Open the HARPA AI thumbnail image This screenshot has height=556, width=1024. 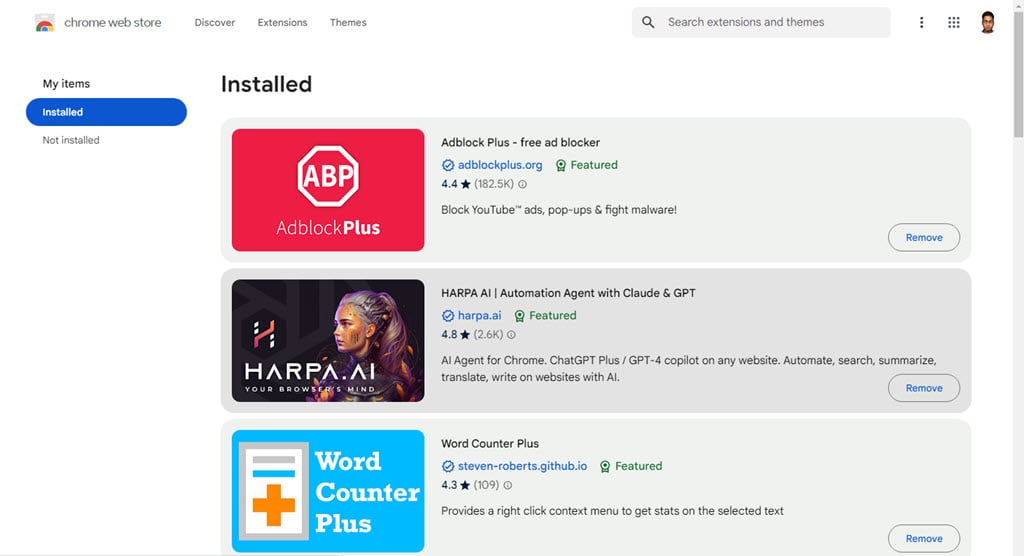point(328,340)
